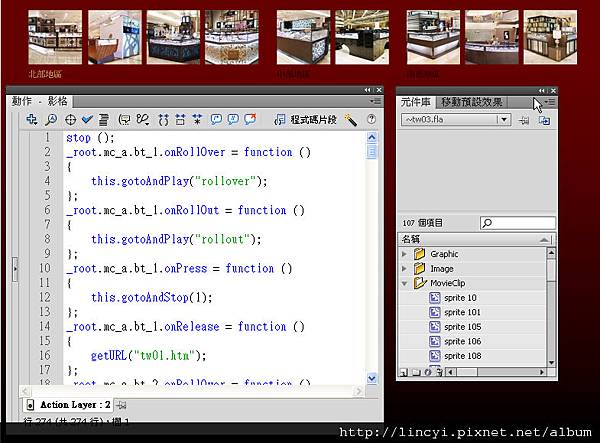Click the Expand all asterisk icon

point(197,120)
